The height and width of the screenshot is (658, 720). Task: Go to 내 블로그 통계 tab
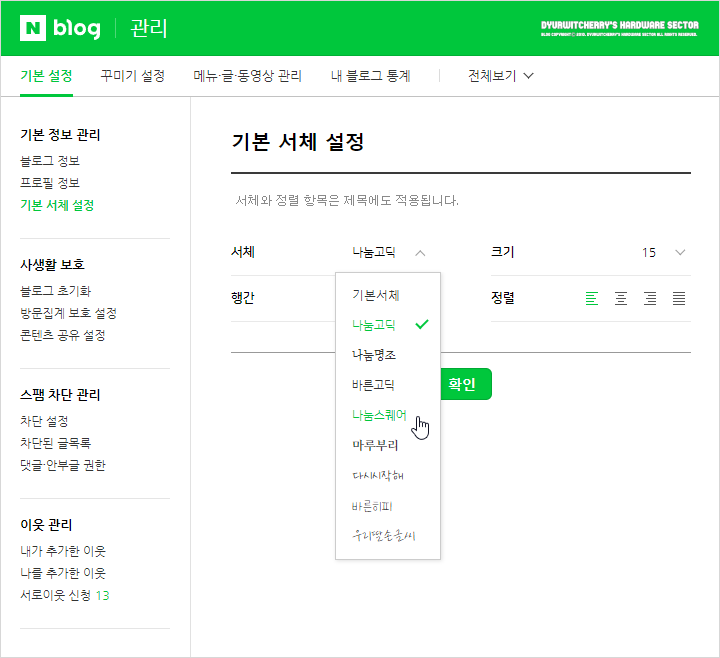coord(371,76)
